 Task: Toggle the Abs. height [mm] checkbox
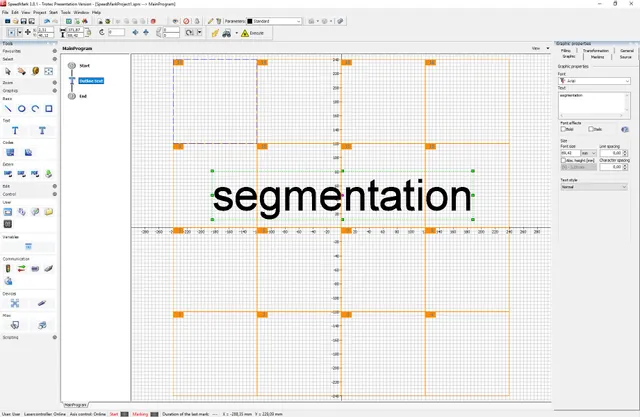coord(563,160)
